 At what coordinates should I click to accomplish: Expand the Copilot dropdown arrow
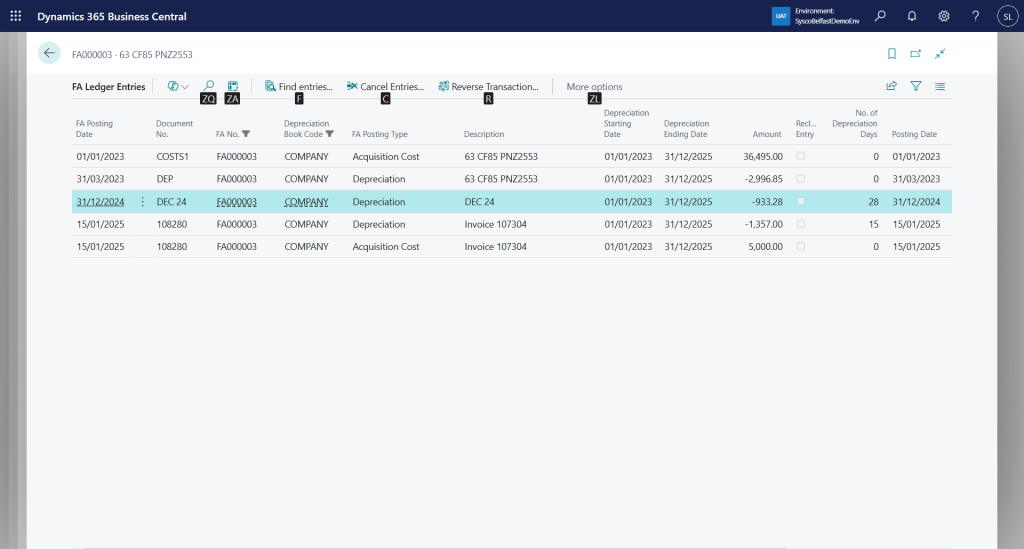tap(185, 88)
